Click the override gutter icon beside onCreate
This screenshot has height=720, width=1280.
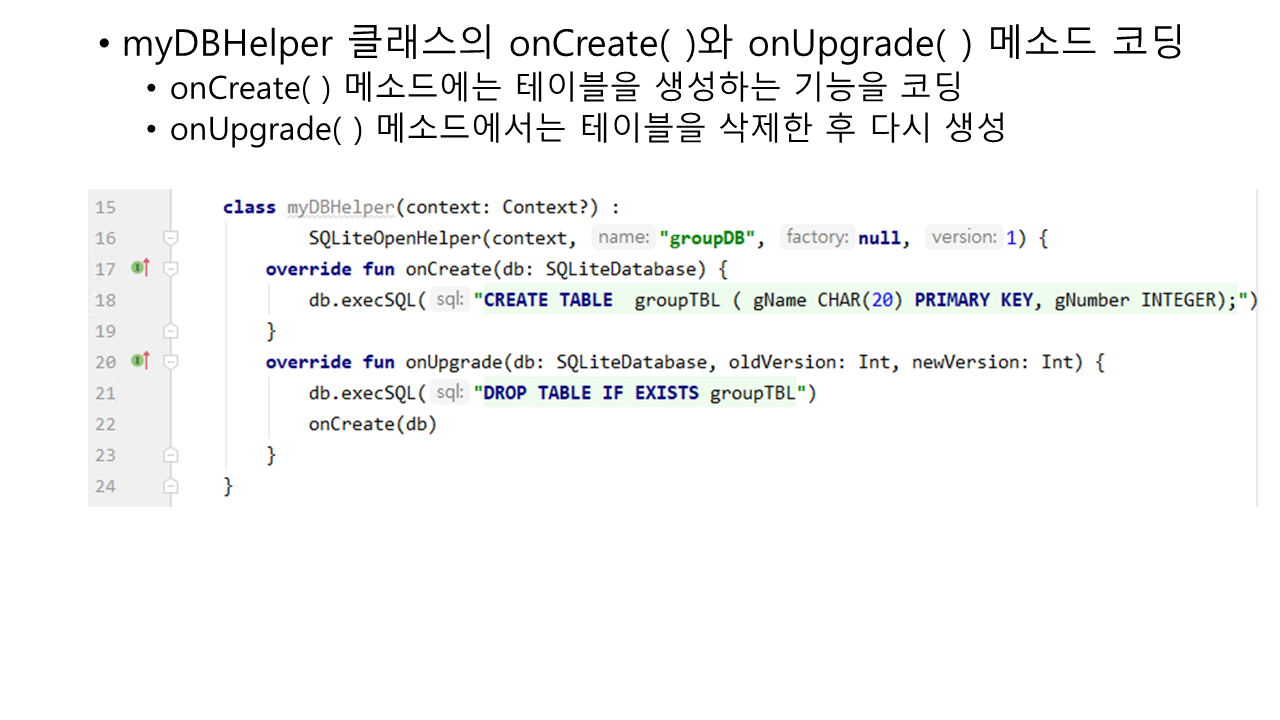coord(140,268)
